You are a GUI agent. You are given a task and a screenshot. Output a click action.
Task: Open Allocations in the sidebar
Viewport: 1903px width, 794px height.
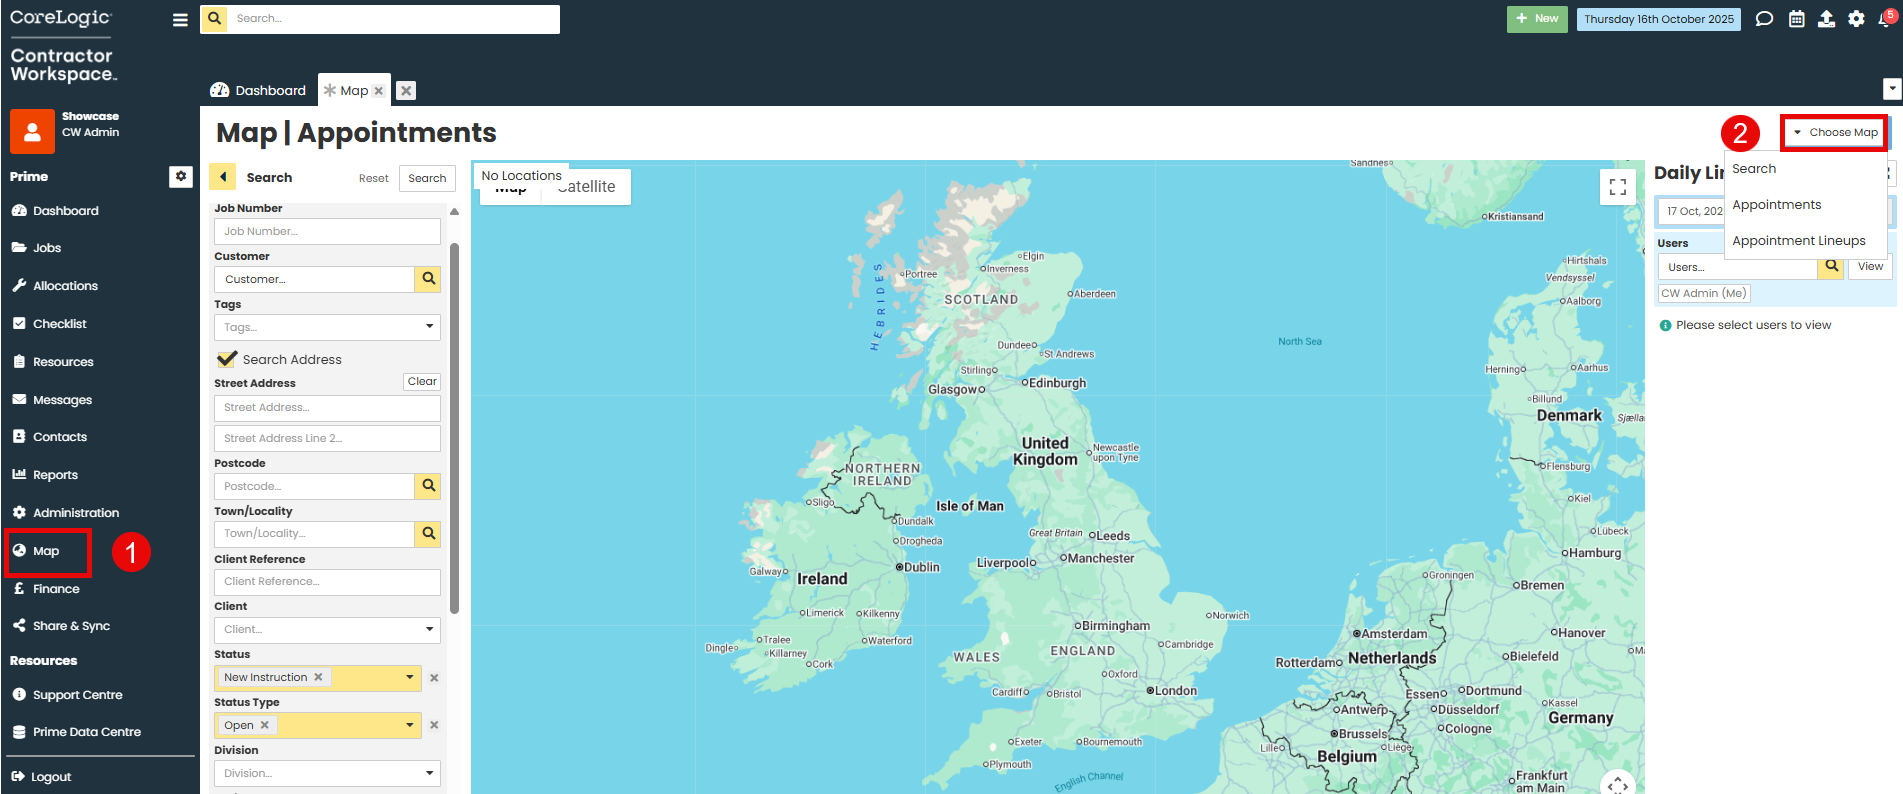click(65, 286)
